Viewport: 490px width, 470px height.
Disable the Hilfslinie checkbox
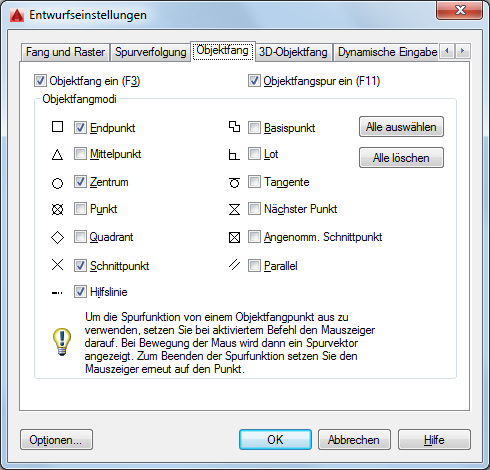80,292
